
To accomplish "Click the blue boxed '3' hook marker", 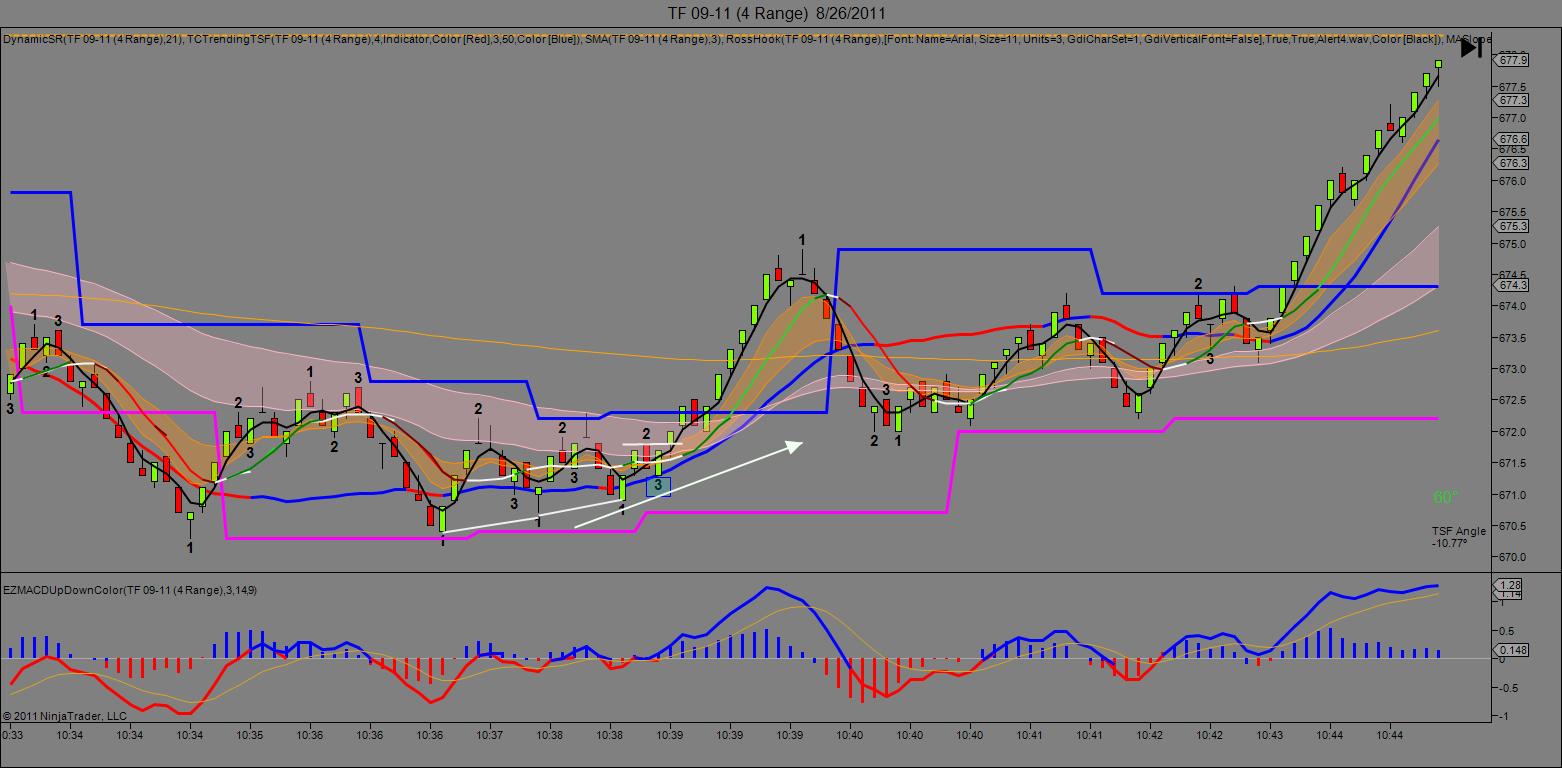I will point(658,485).
